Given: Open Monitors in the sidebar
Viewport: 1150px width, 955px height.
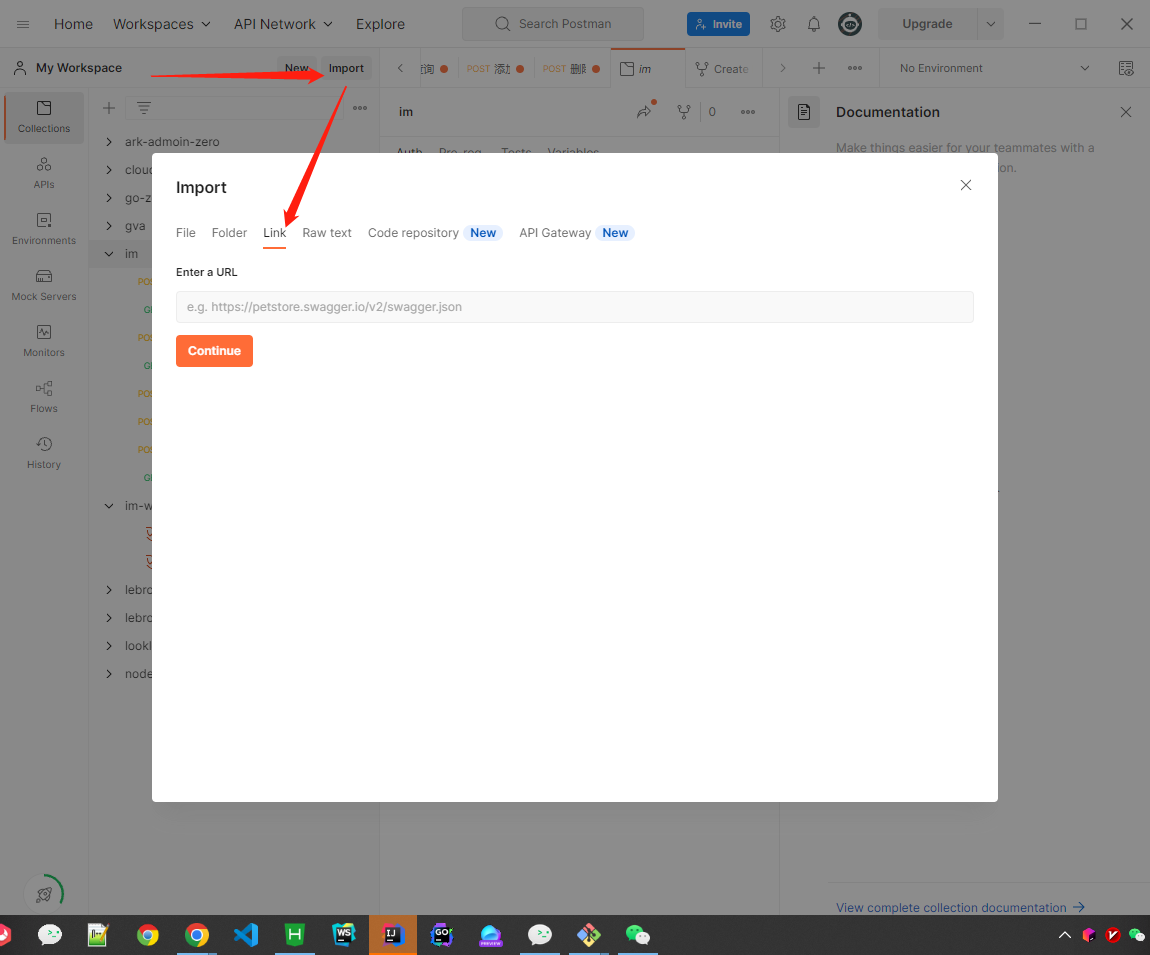Looking at the screenshot, I should (44, 341).
